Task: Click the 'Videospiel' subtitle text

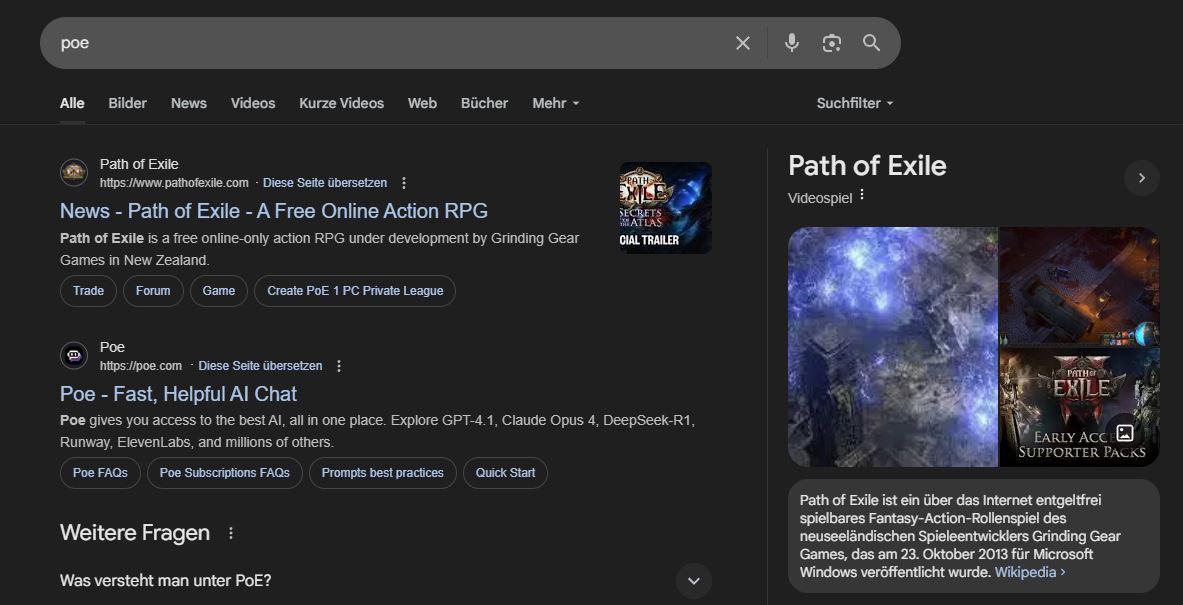Action: pos(820,198)
